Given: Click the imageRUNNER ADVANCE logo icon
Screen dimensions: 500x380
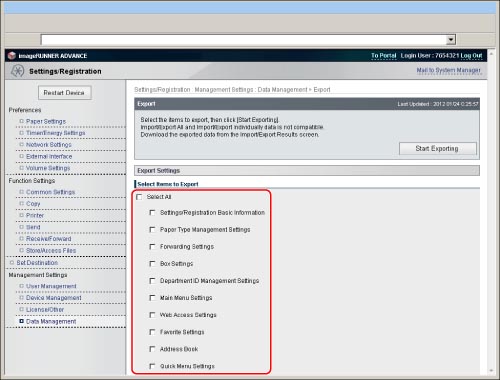Looking at the screenshot, I should click(12, 55).
